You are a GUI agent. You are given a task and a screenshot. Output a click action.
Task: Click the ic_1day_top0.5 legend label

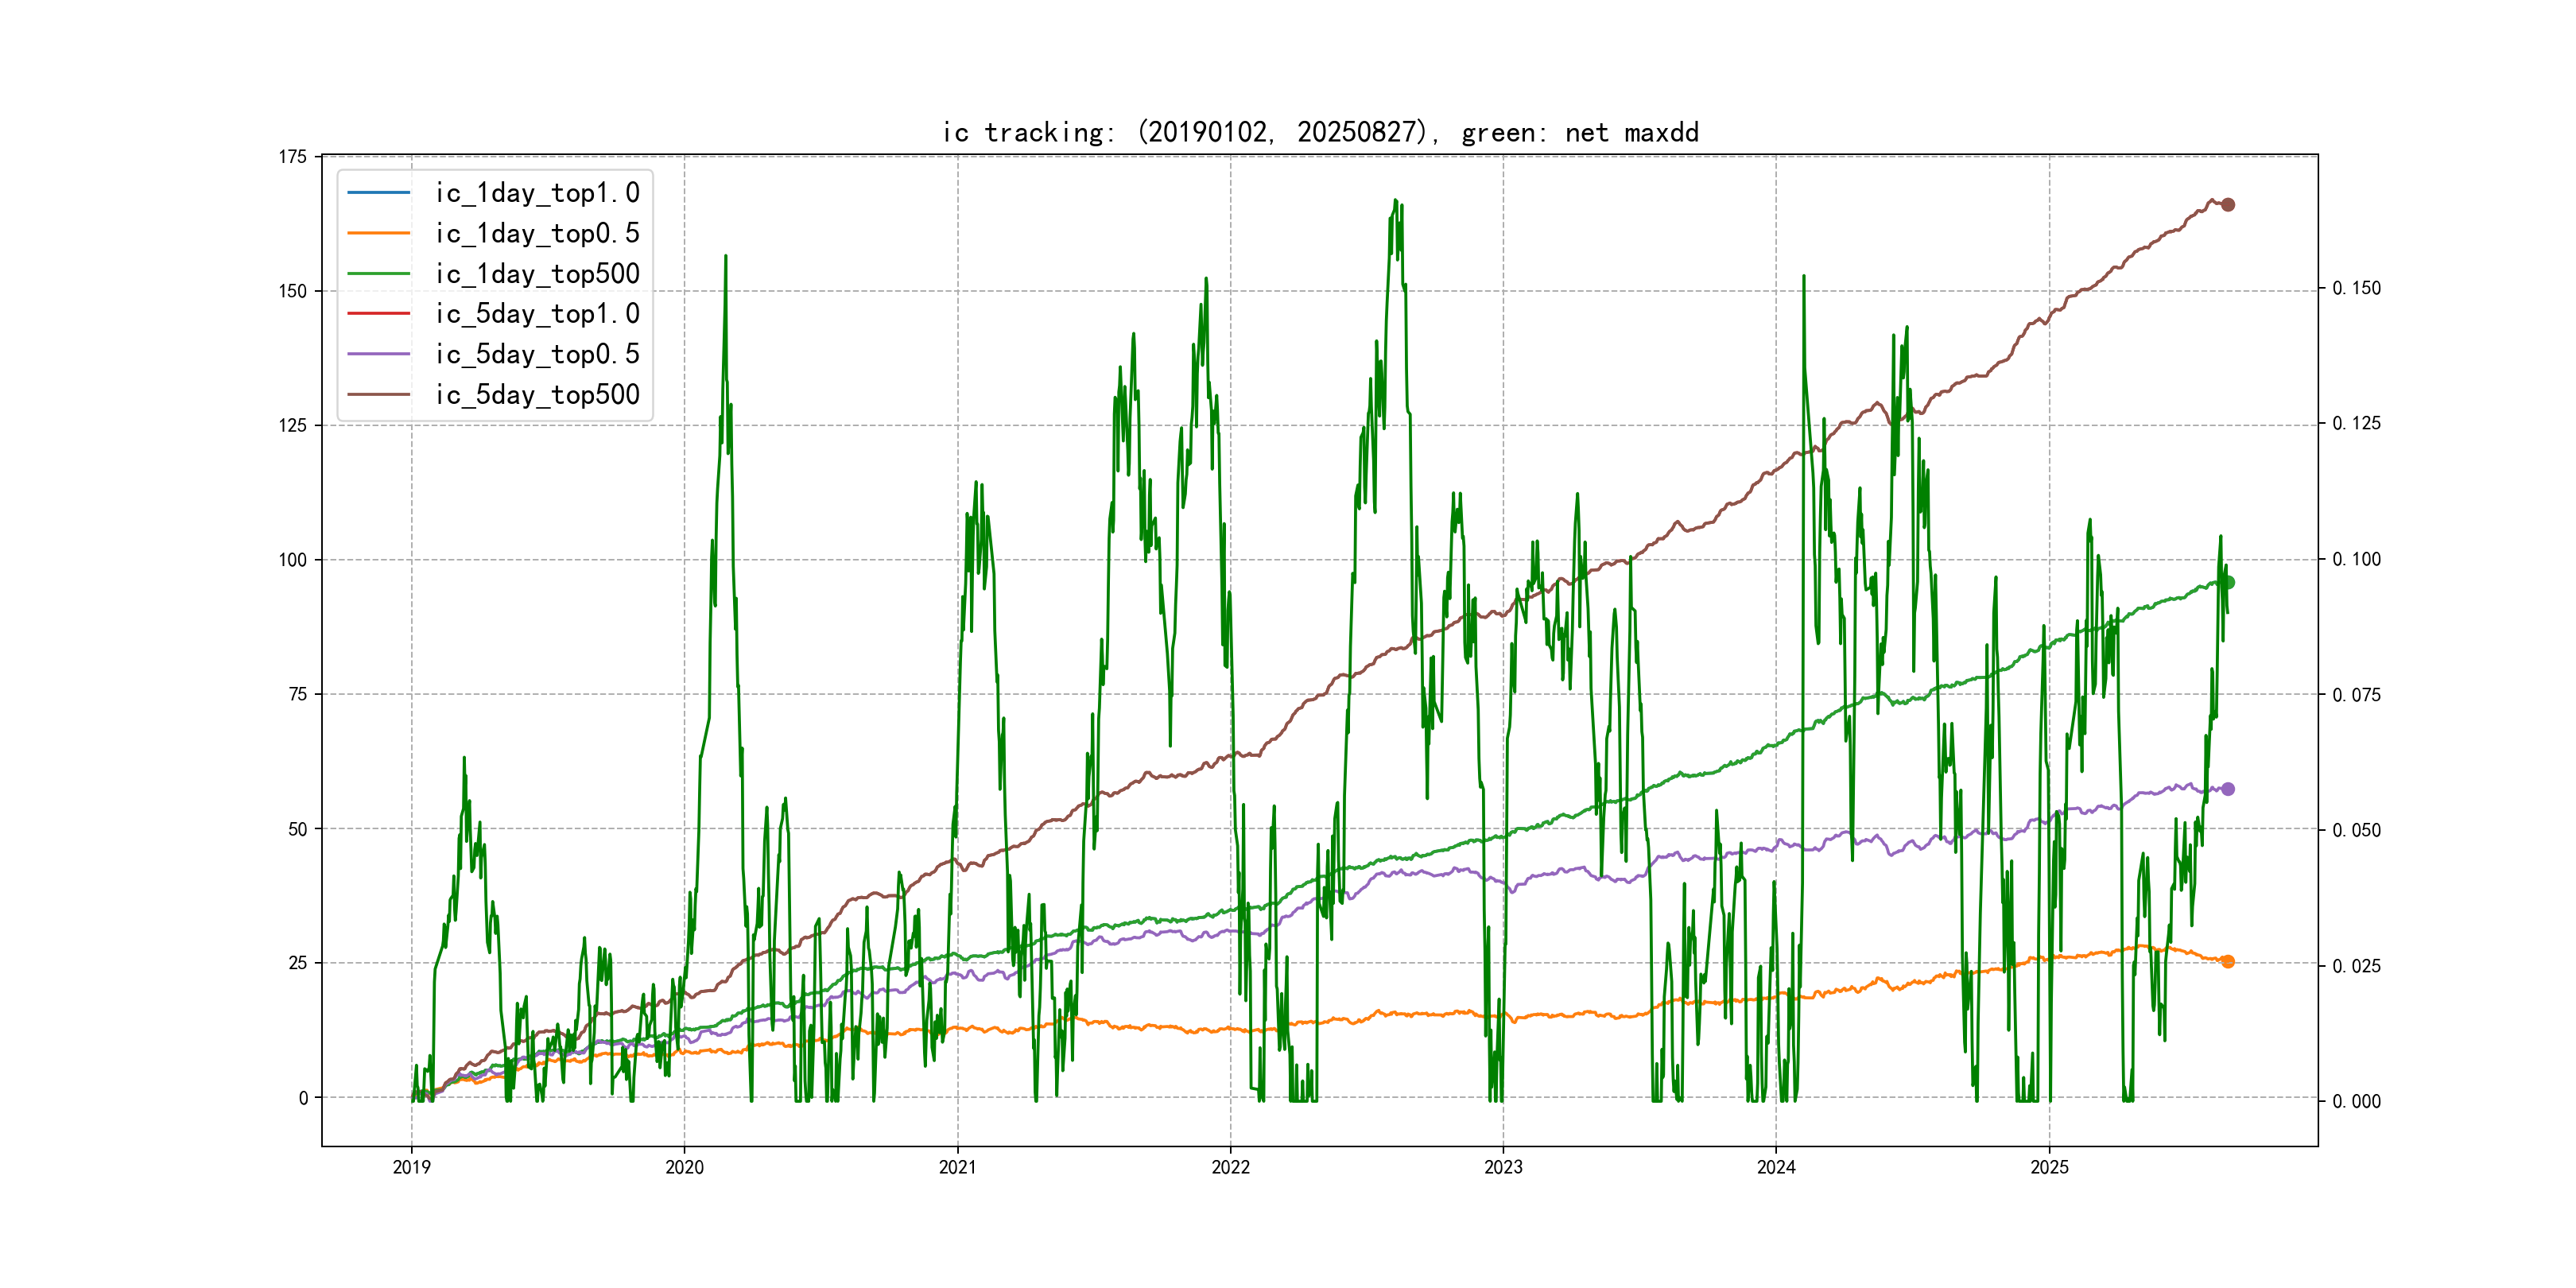(x=537, y=233)
